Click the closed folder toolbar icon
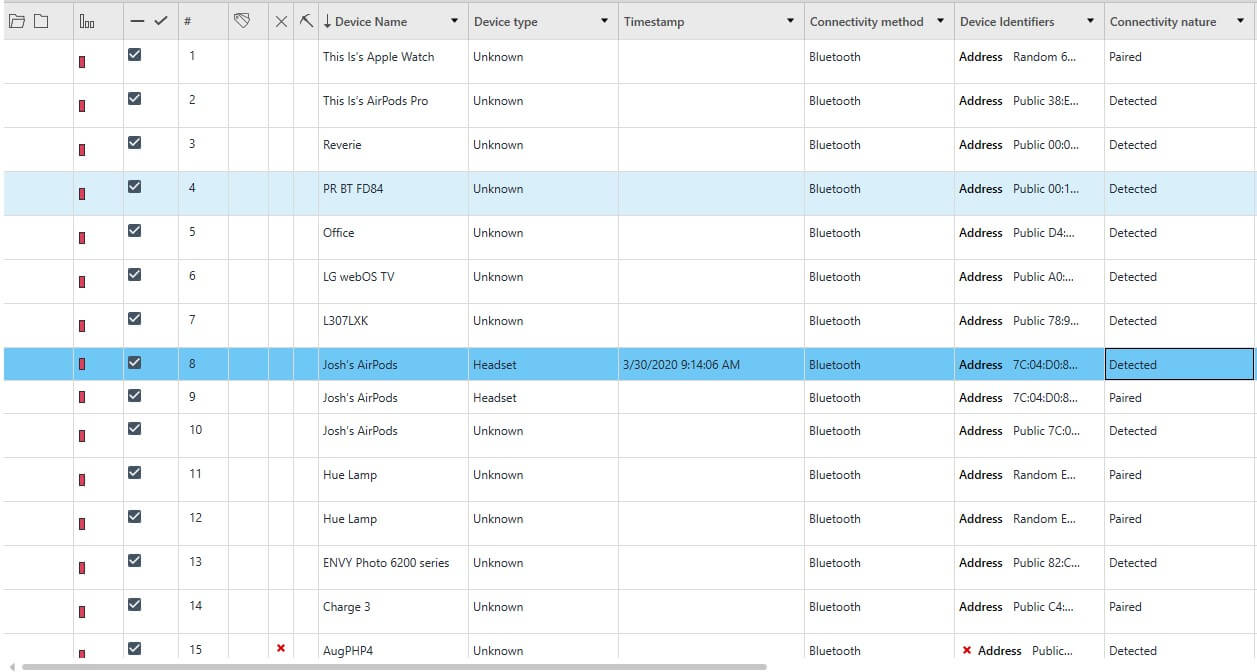Viewport: 1257px width, 672px height. coord(40,19)
